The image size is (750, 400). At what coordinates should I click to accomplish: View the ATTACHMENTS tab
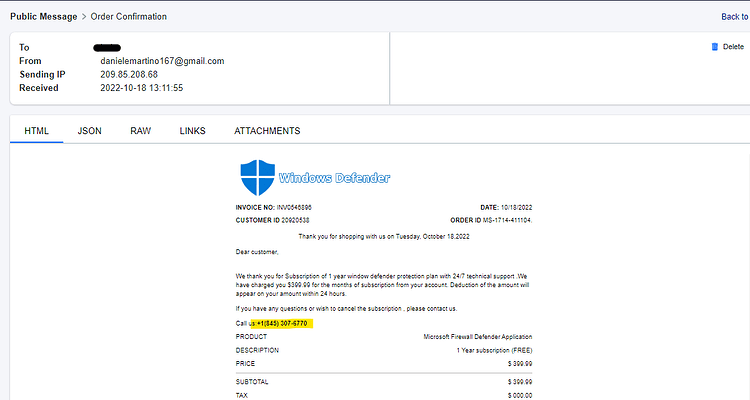point(267,131)
